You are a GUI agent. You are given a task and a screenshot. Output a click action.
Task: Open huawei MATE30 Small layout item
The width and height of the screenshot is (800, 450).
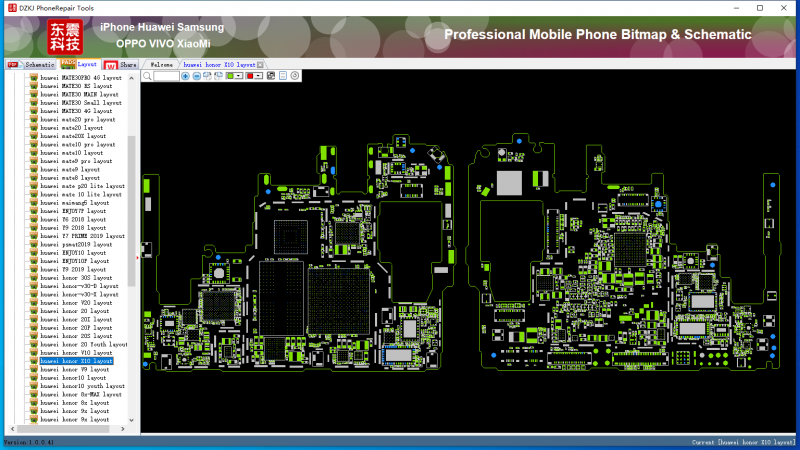click(x=81, y=103)
